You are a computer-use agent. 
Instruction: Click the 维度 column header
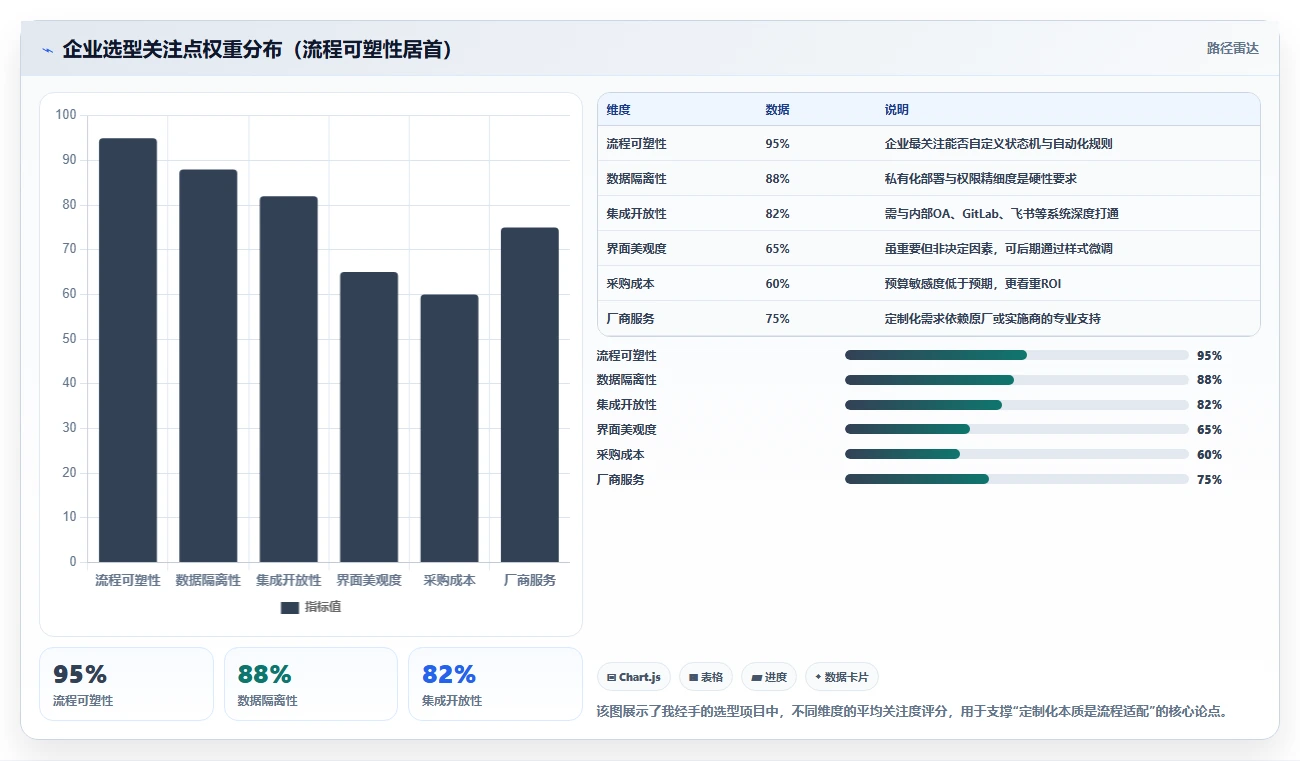(618, 110)
